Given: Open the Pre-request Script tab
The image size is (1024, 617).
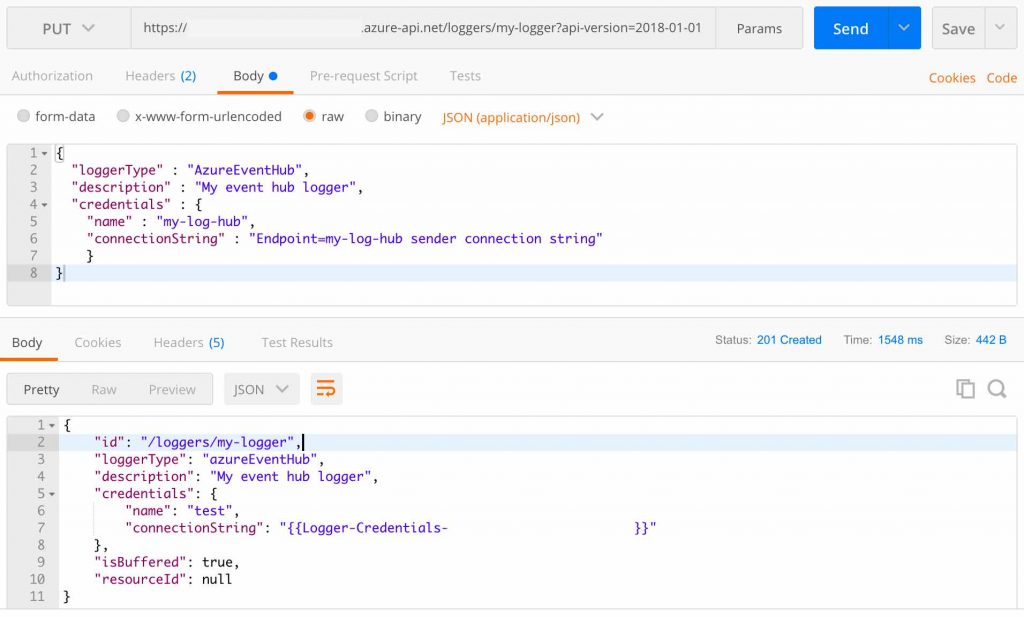Looking at the screenshot, I should tap(364, 76).
